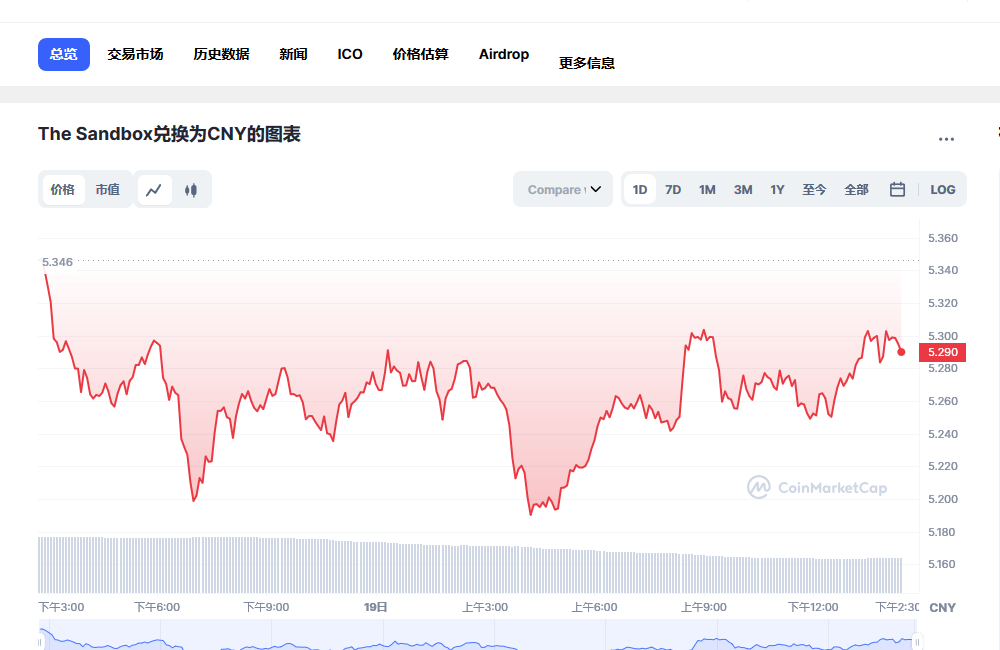Click the 上午9:00 time axis label
The height and width of the screenshot is (650, 1000).
[x=703, y=607]
